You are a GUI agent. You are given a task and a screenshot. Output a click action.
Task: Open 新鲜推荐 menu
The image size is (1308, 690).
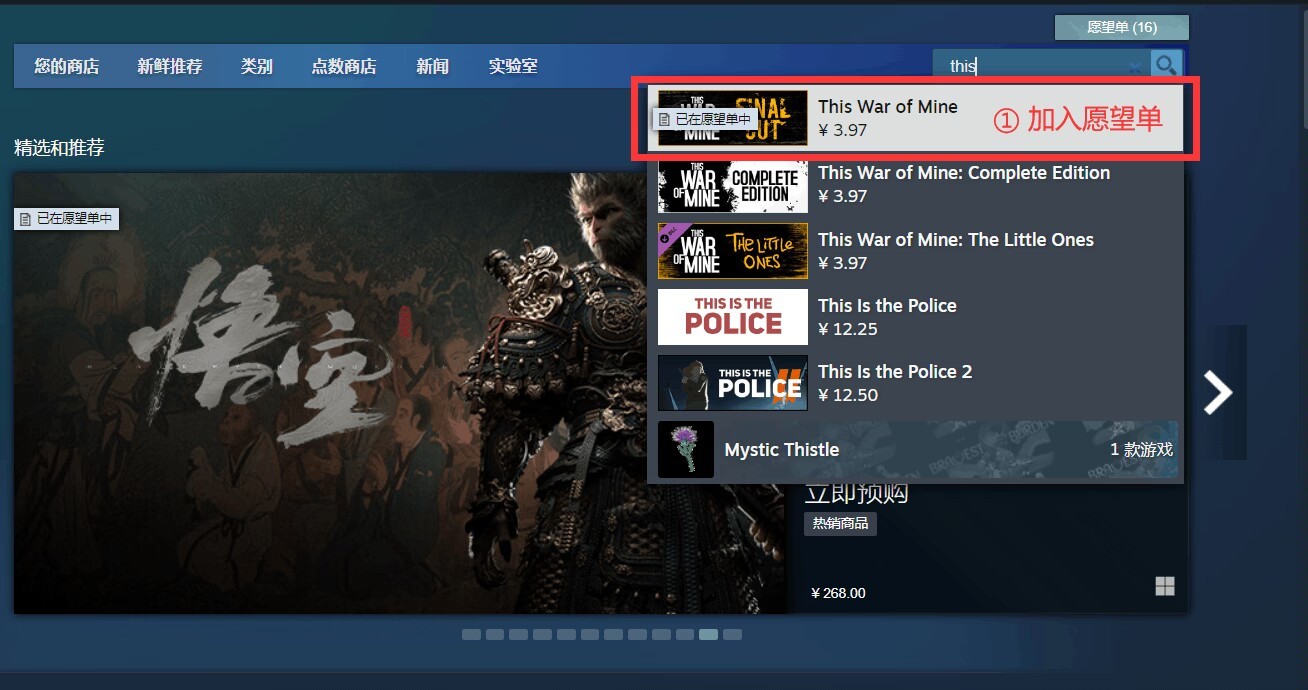click(170, 66)
